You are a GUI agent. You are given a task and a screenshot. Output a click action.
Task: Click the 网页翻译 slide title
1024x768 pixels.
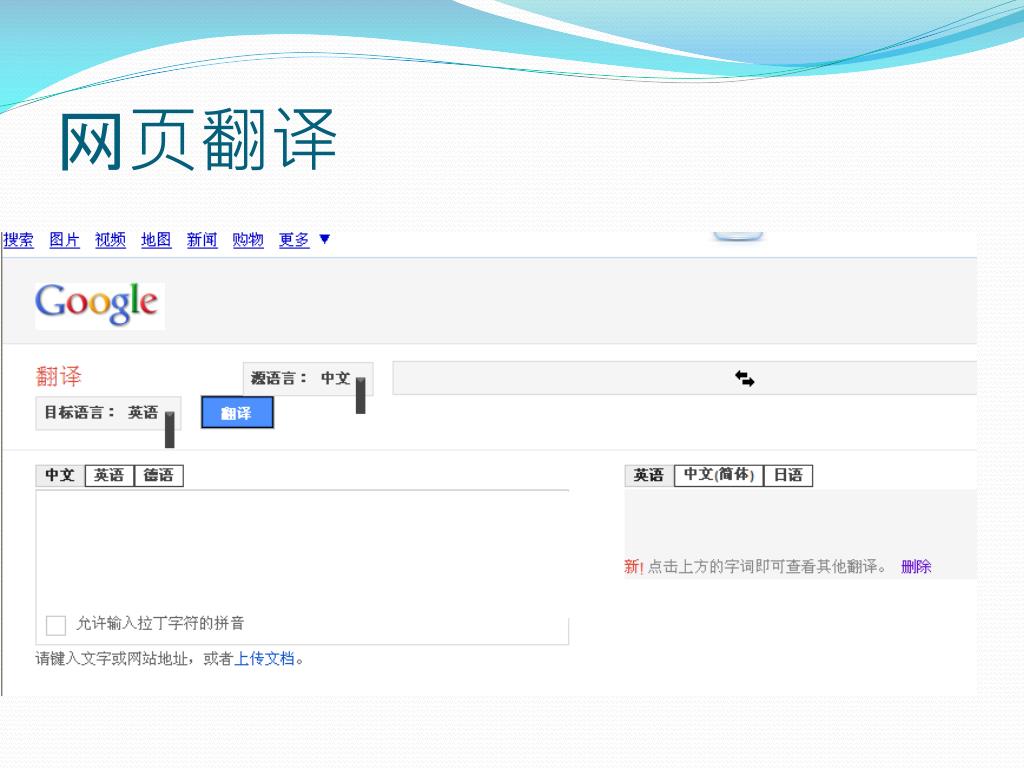[198, 140]
